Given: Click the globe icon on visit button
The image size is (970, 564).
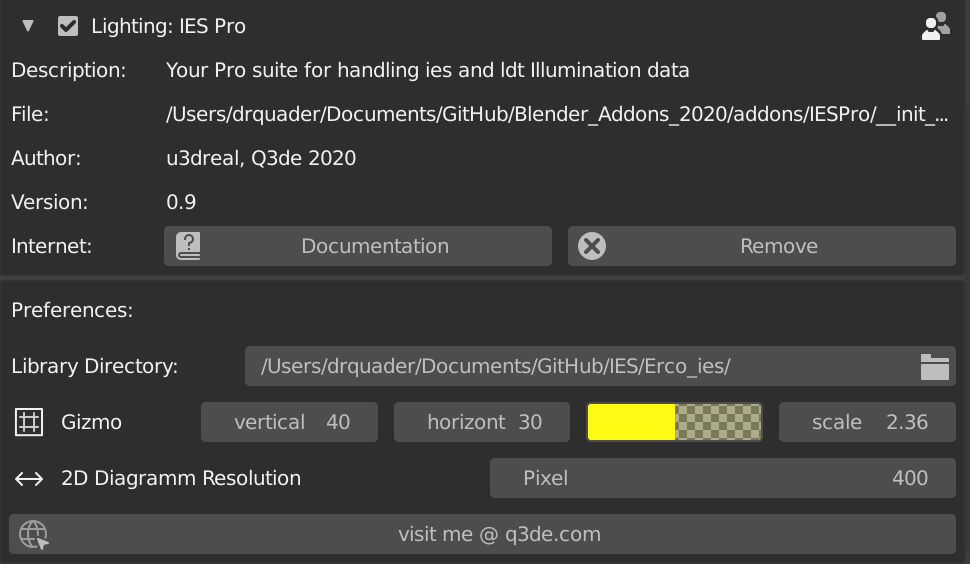Looking at the screenshot, I should point(33,534).
